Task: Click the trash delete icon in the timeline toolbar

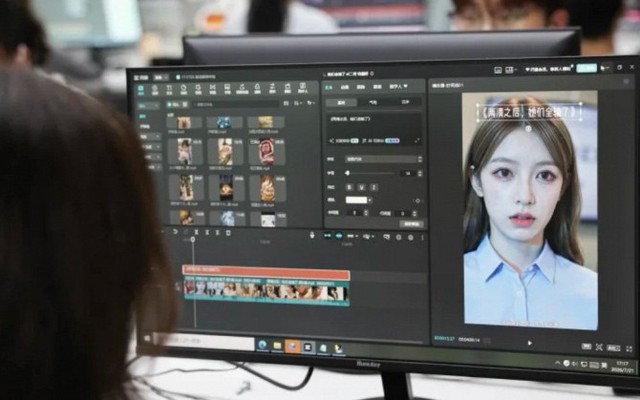Action: click(x=228, y=233)
